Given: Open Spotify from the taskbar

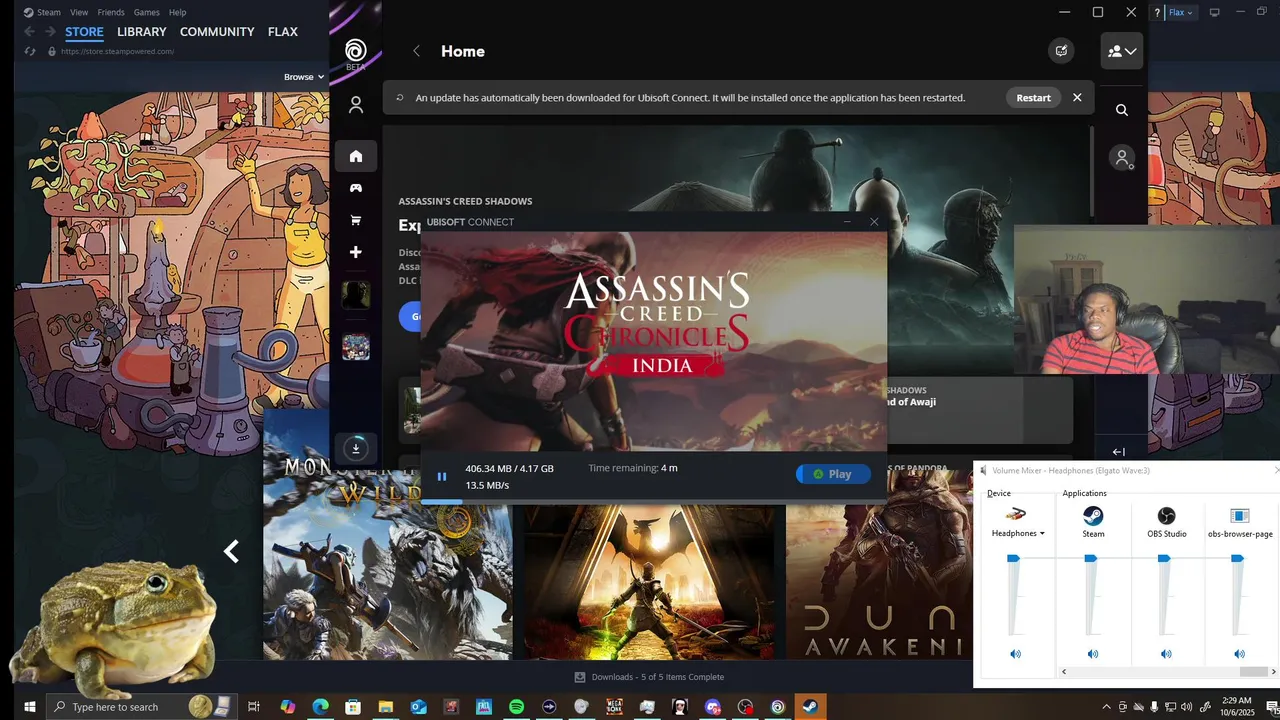Looking at the screenshot, I should coord(516,707).
